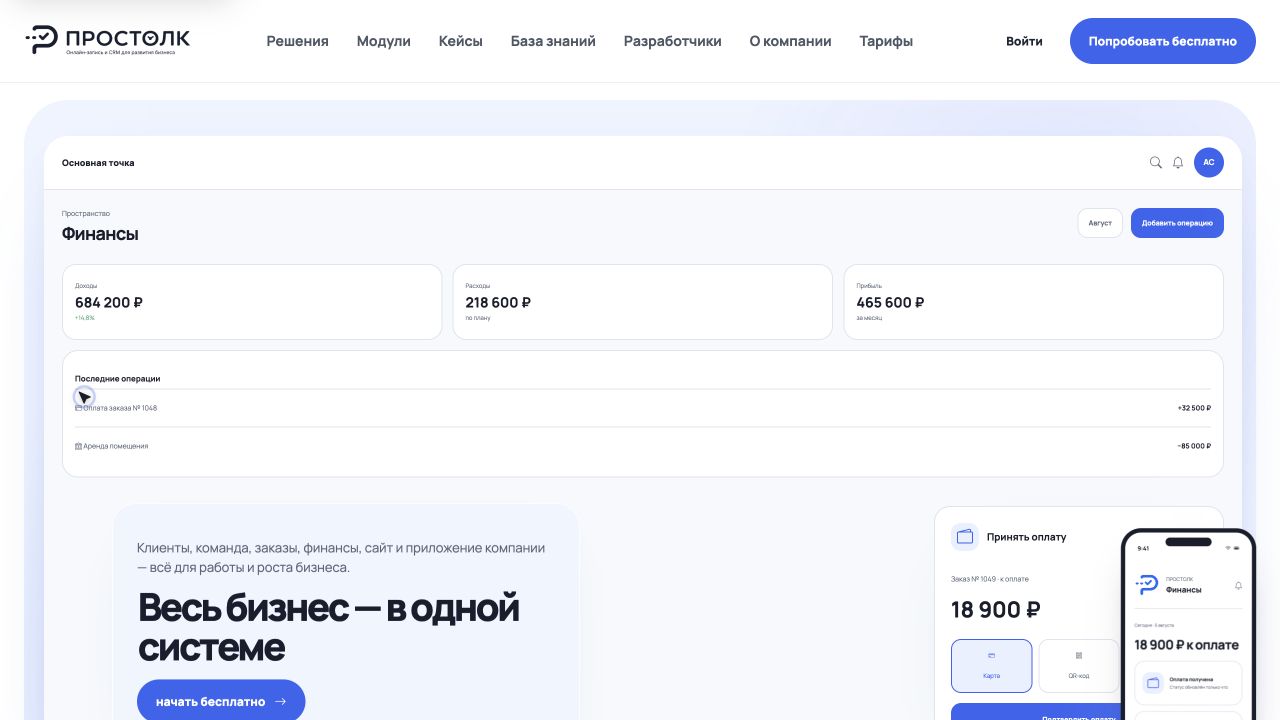Image resolution: width=1280 pixels, height=720 pixels.
Task: Click the Простолк logo in the site header
Action: 108,40
